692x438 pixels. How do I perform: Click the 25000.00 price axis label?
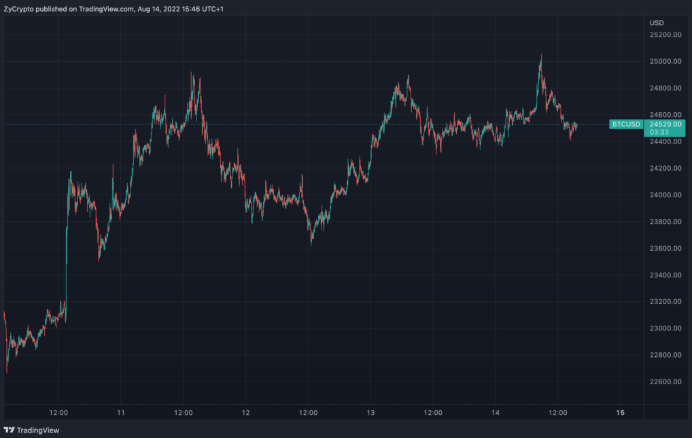point(666,61)
